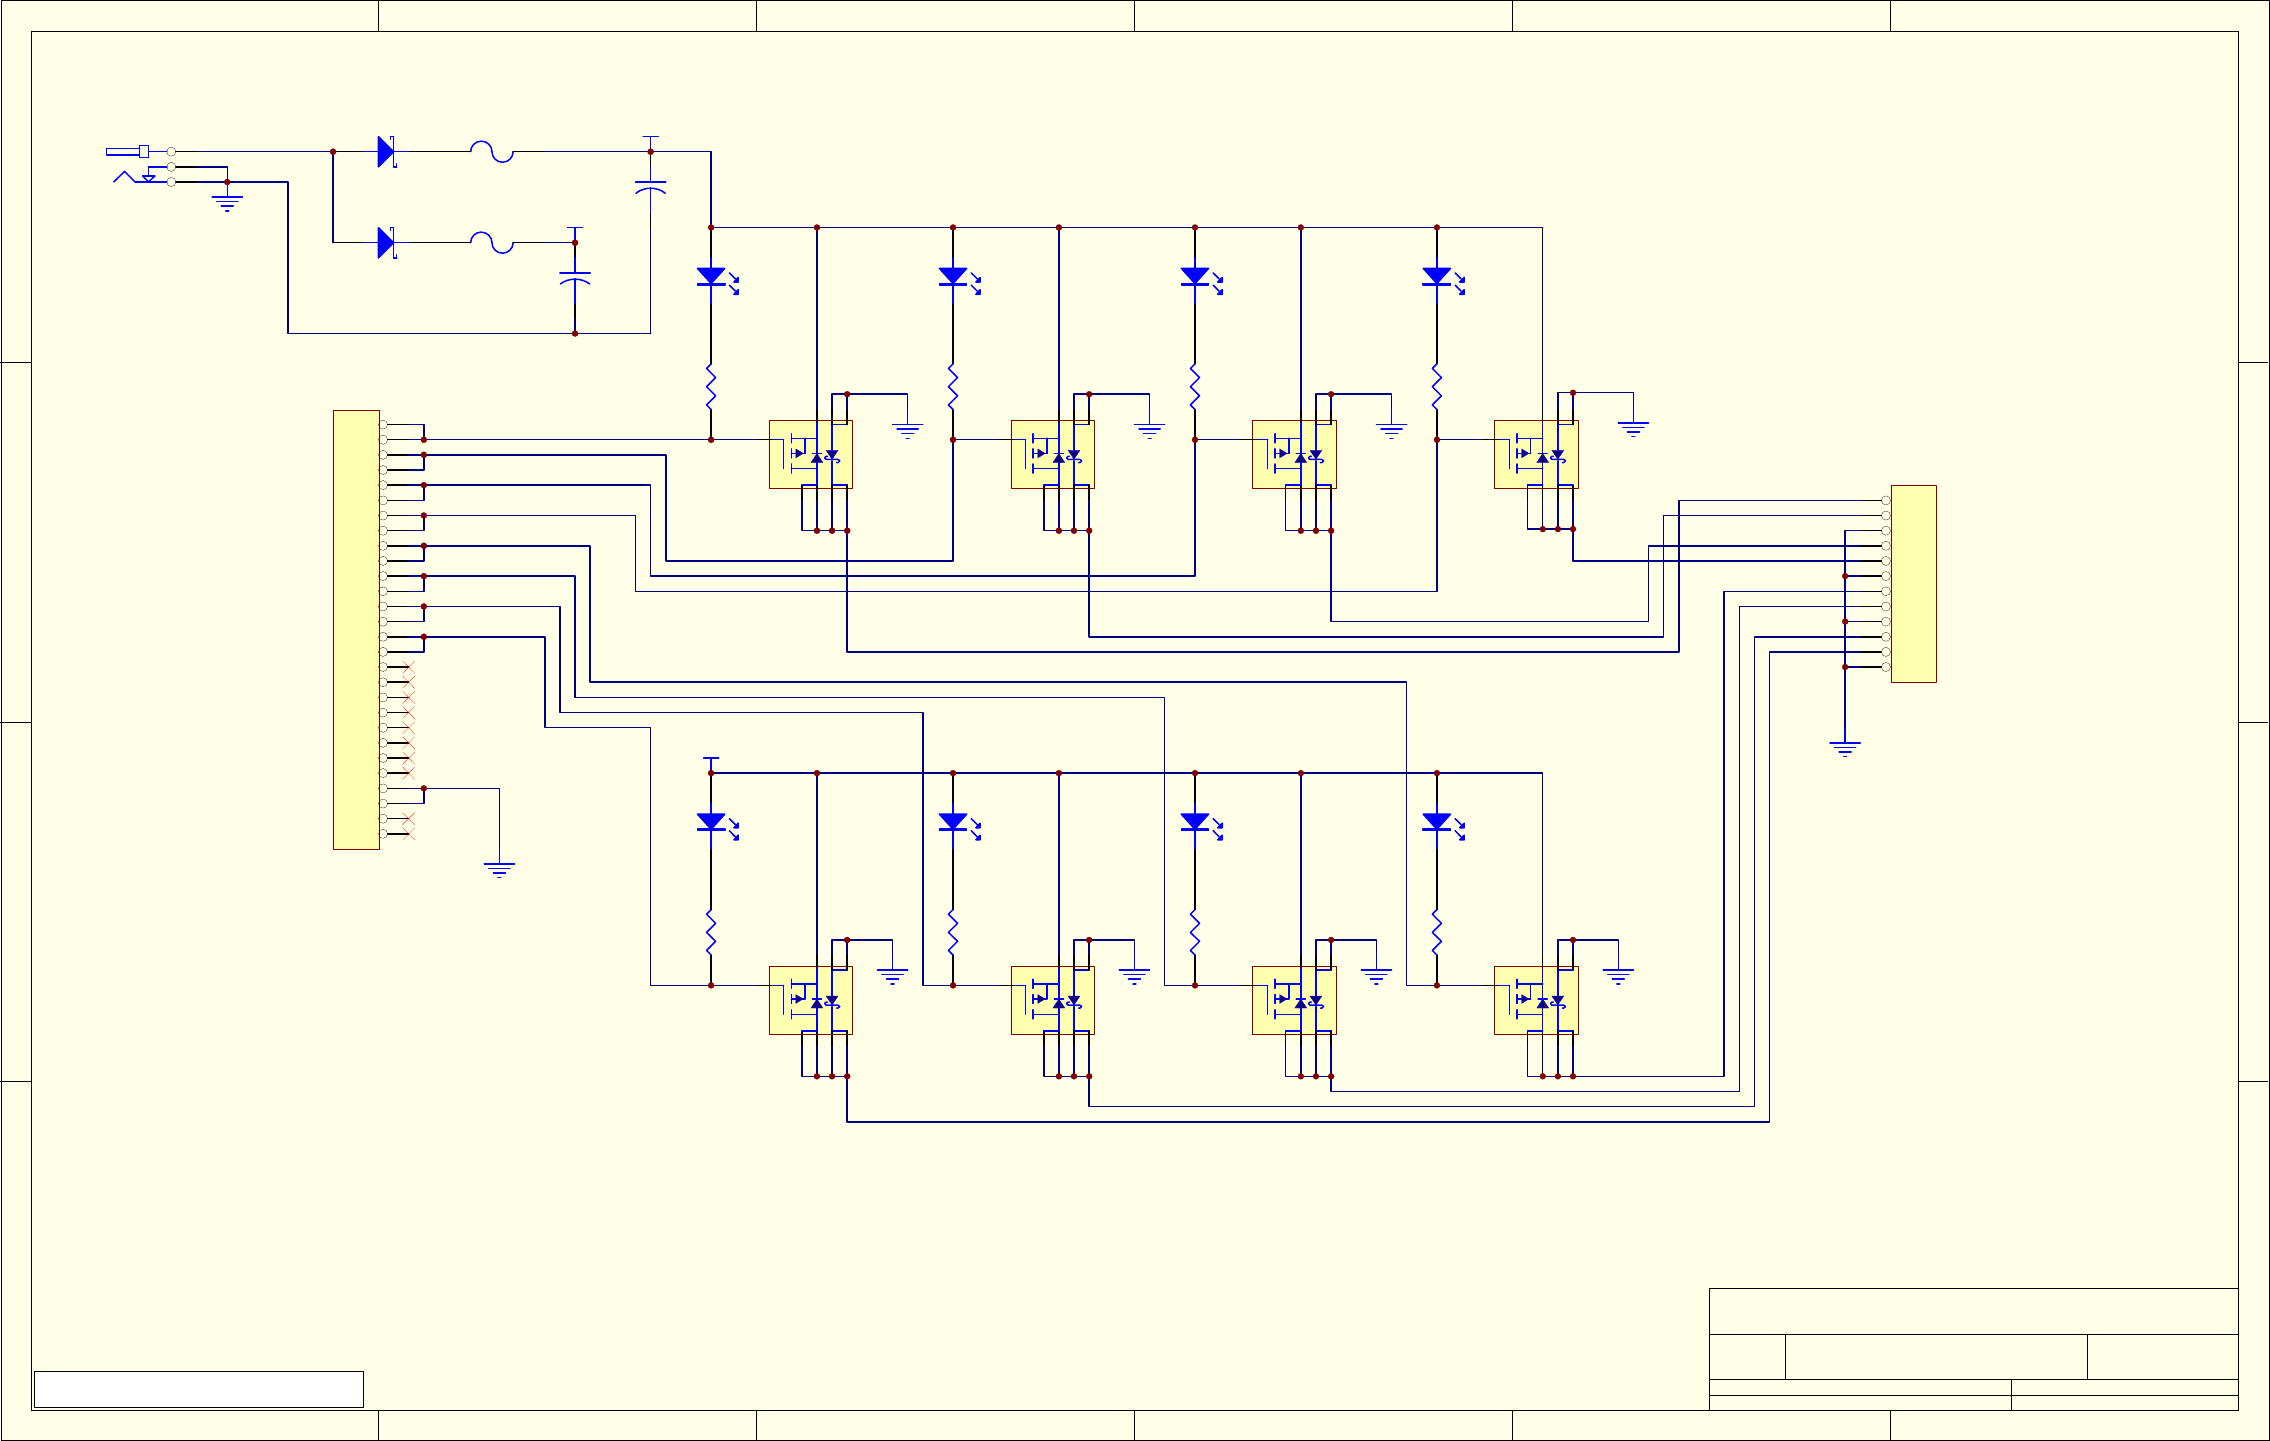The height and width of the screenshot is (1441, 2270).
Task: Select ground symbol wired to left connector's lower pins
Action: 499,870
